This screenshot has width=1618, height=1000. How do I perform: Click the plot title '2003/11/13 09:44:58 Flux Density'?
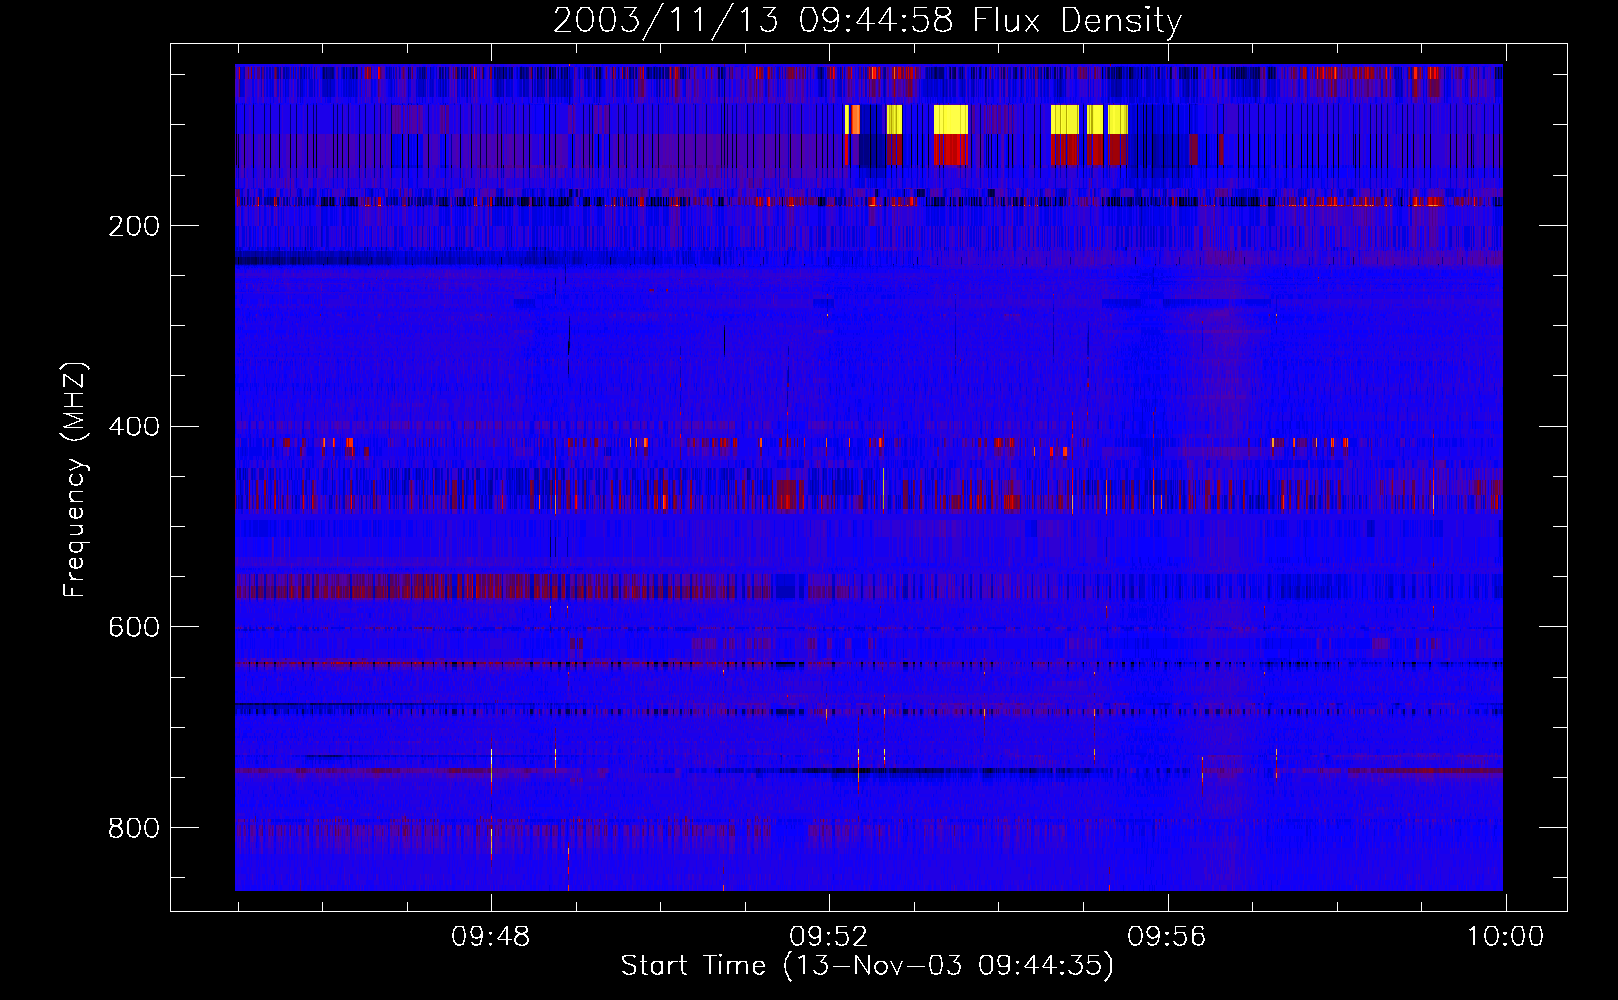pyautogui.click(x=867, y=21)
